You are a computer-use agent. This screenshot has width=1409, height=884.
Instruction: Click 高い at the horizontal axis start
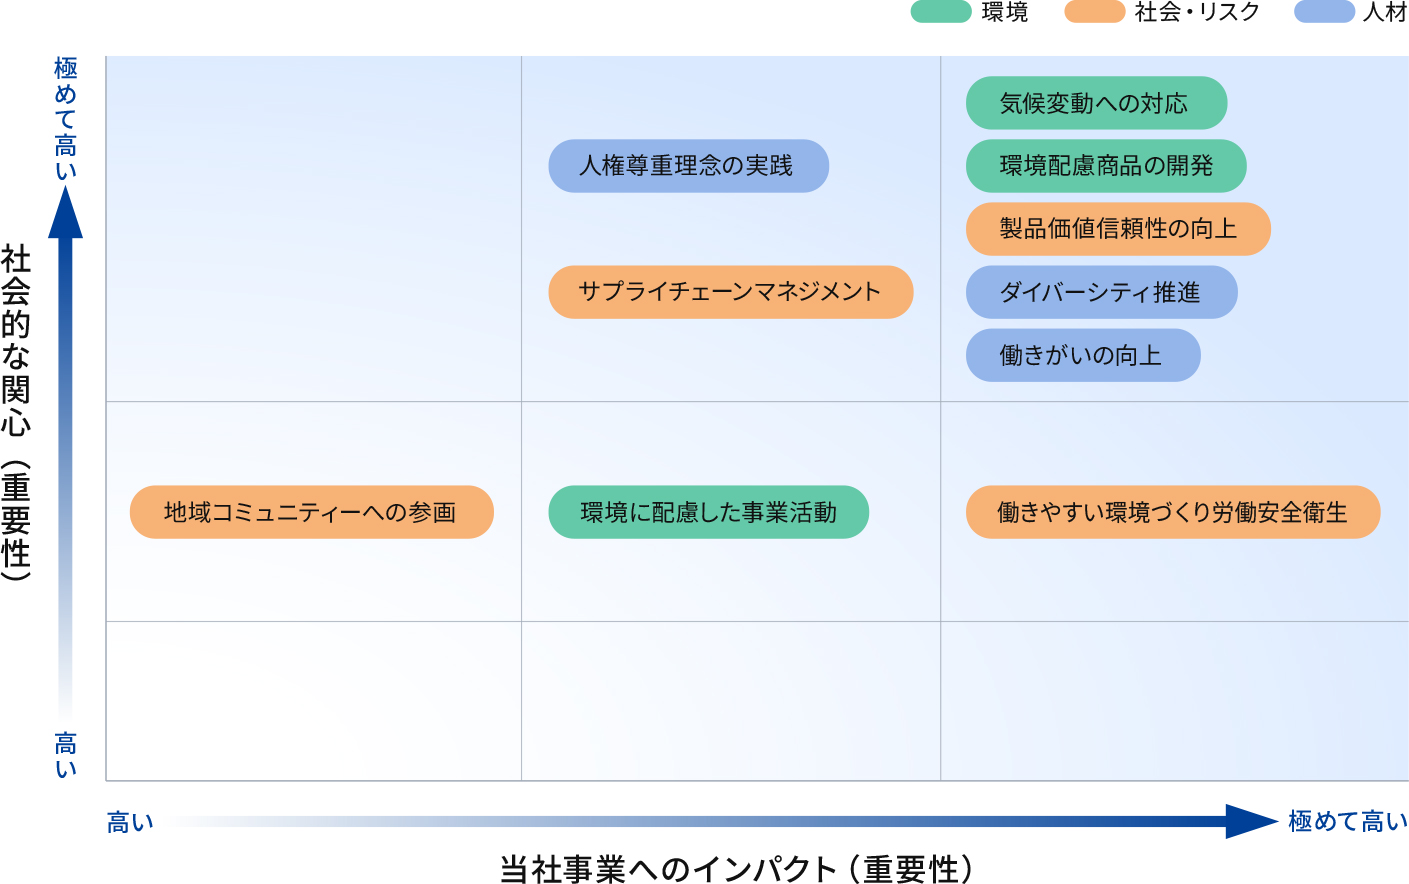click(x=130, y=823)
